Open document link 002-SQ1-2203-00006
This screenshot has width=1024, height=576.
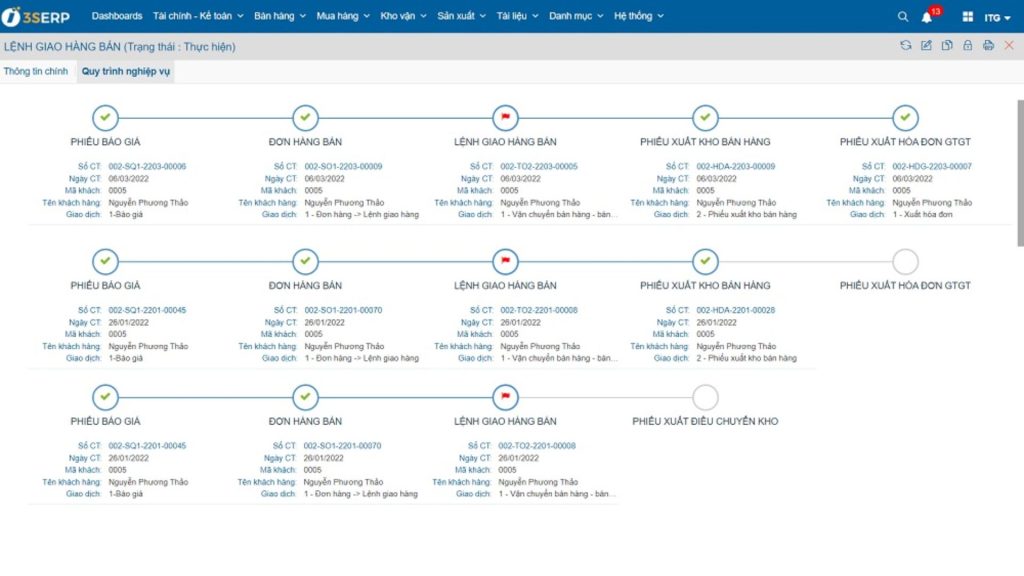(147, 167)
